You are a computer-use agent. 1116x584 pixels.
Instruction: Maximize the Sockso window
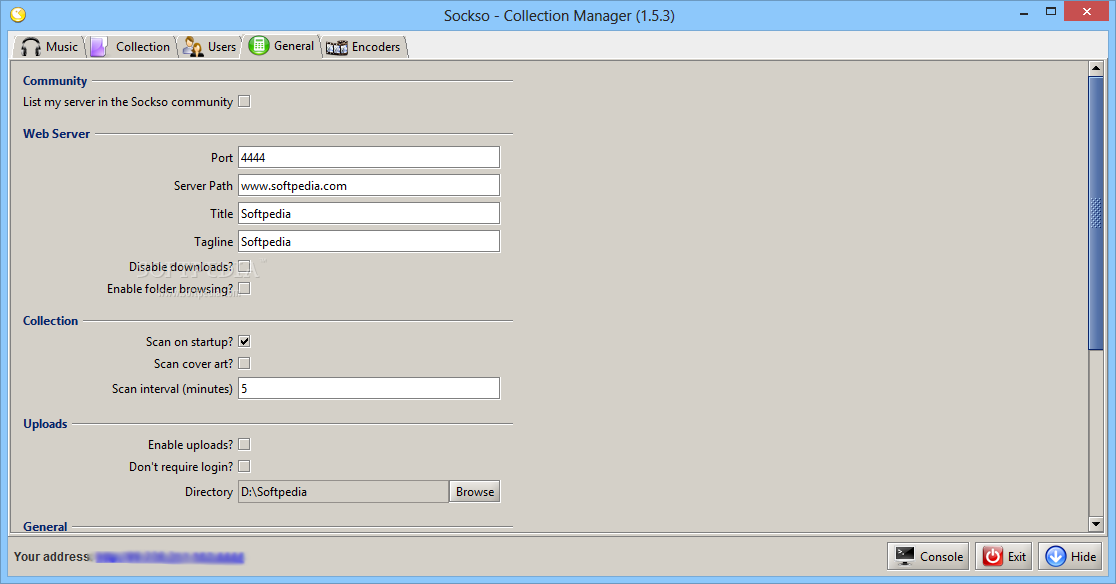point(1051,12)
